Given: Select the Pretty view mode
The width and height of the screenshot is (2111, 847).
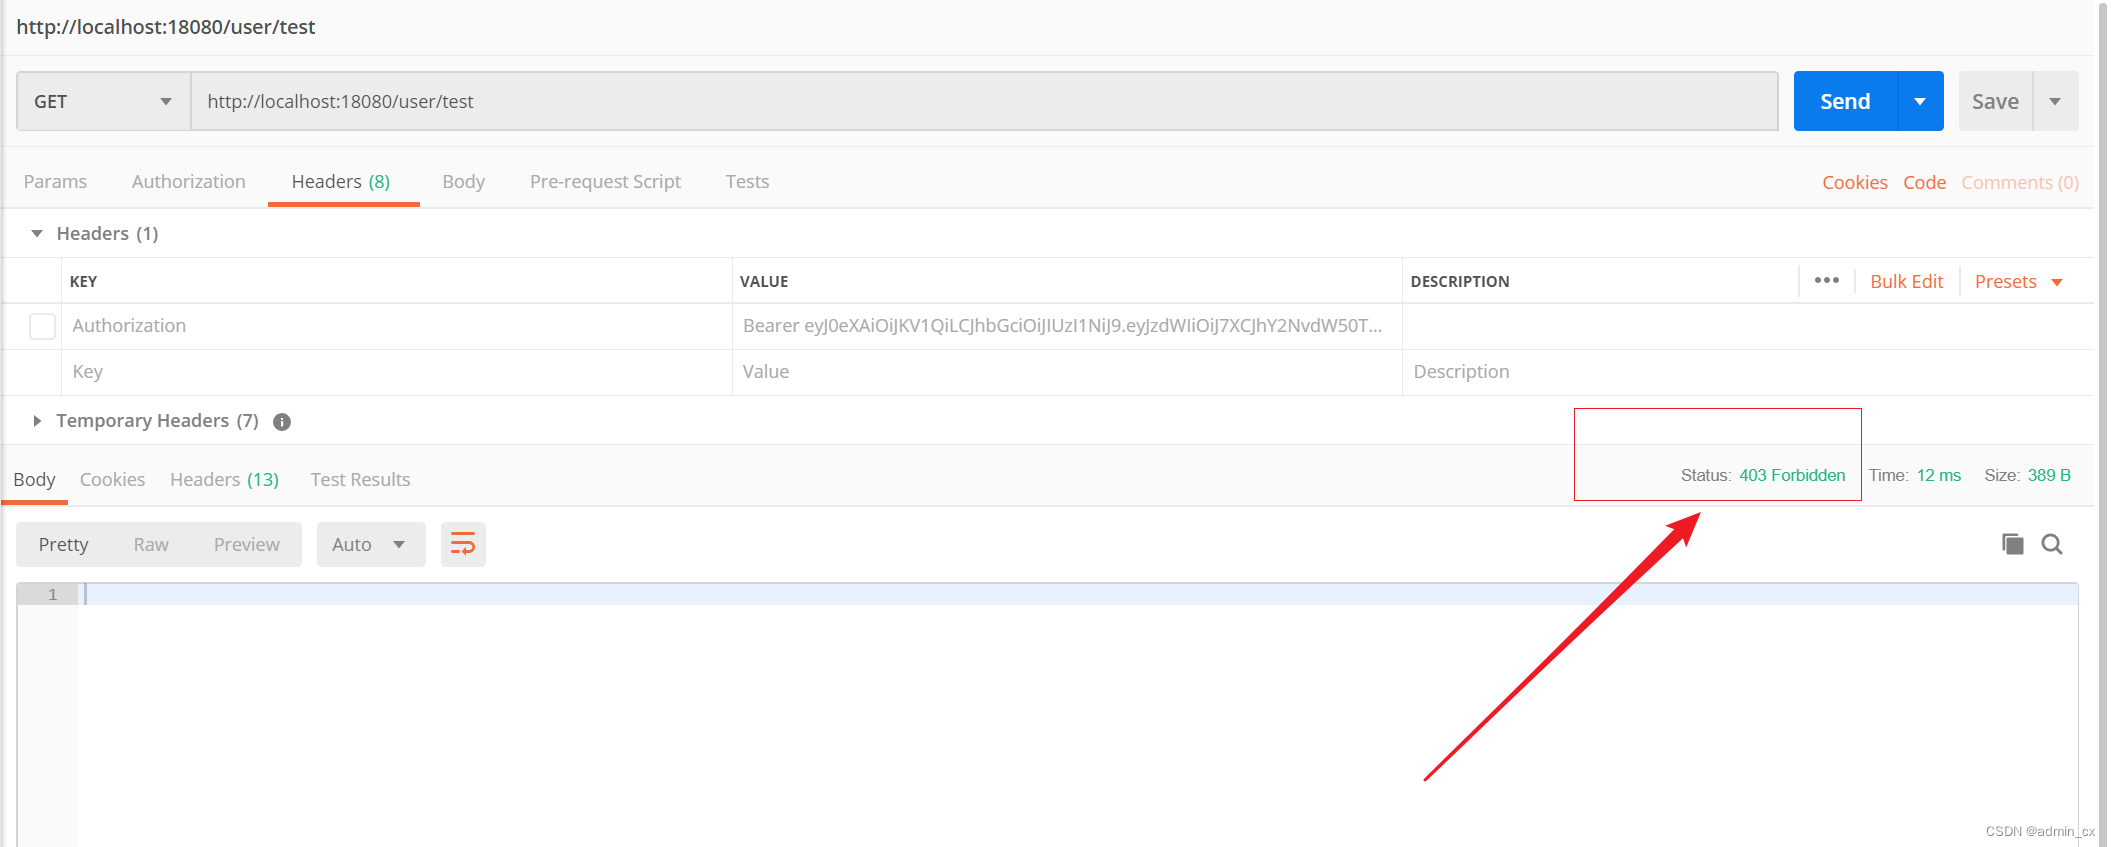Looking at the screenshot, I should click(x=63, y=544).
